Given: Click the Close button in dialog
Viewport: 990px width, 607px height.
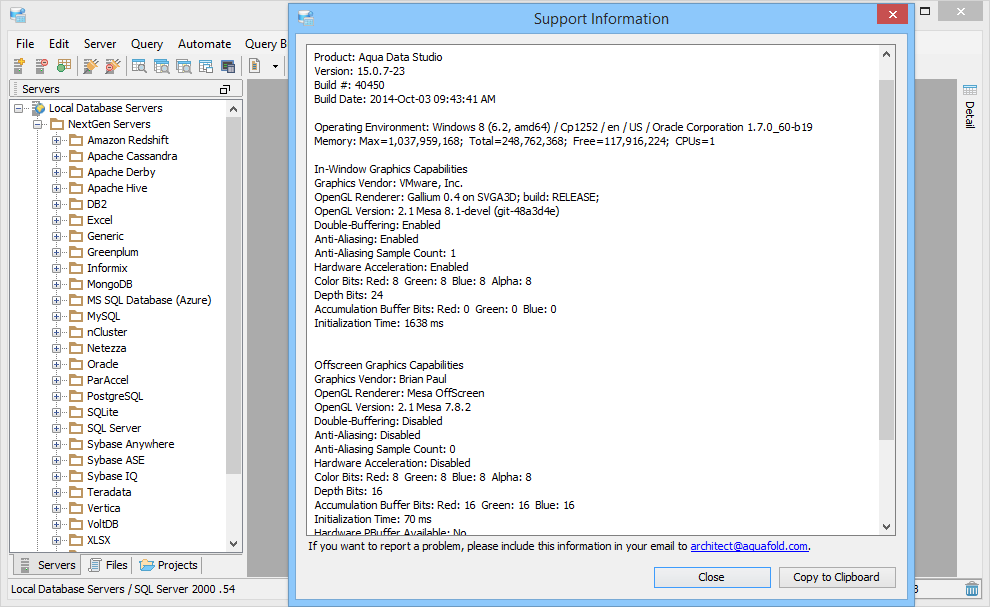Looking at the screenshot, I should [712, 577].
